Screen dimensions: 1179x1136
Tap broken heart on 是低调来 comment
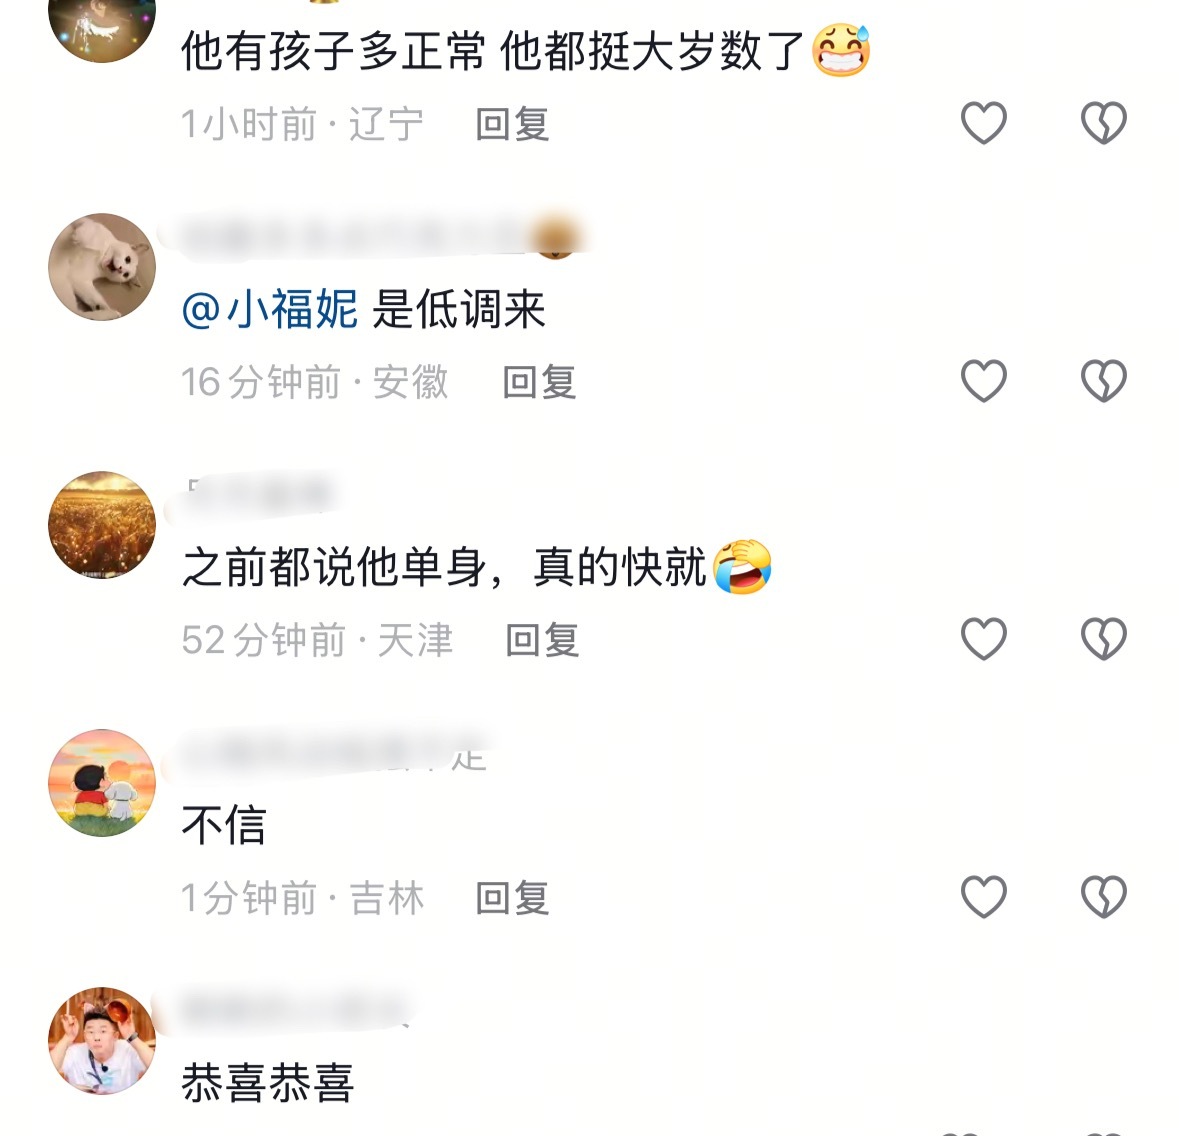click(x=1104, y=380)
